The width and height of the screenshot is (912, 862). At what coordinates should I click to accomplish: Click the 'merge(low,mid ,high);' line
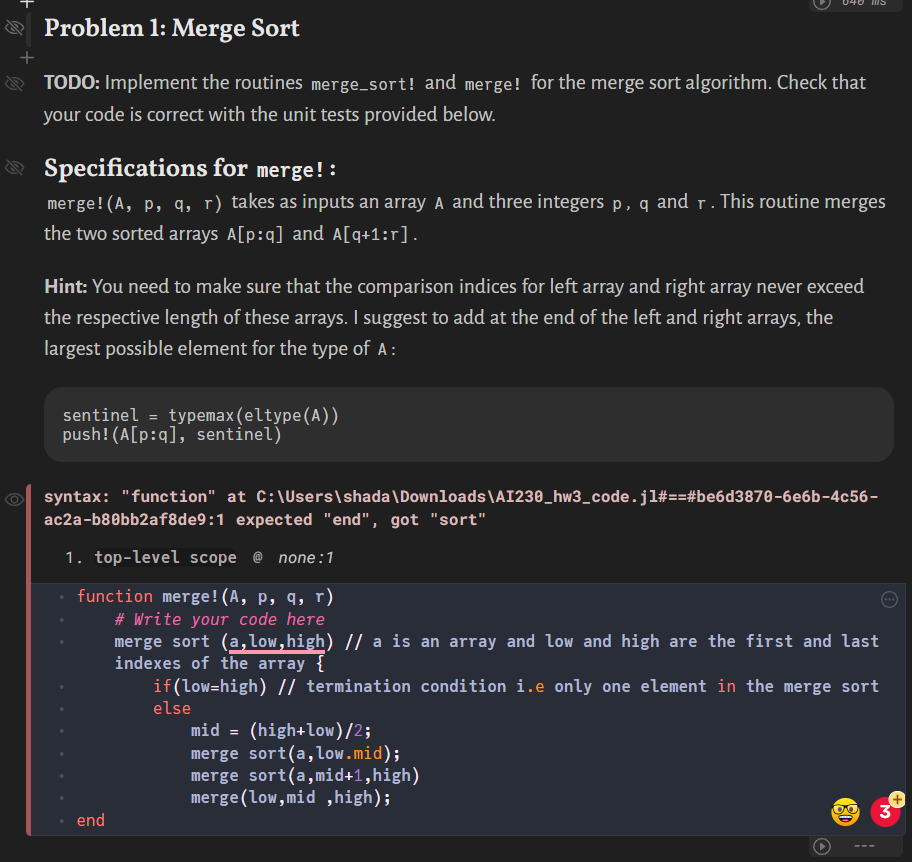click(x=291, y=797)
